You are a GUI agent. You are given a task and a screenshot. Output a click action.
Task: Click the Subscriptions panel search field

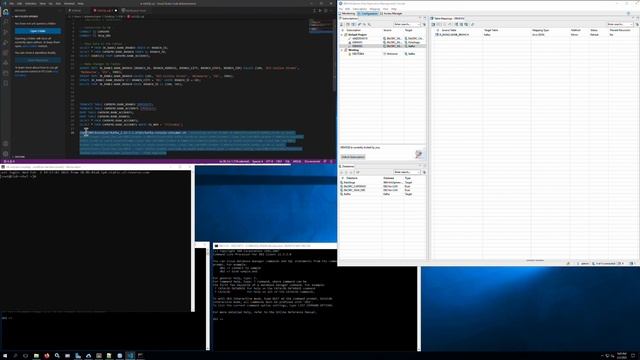pyautogui.click(x=407, y=24)
